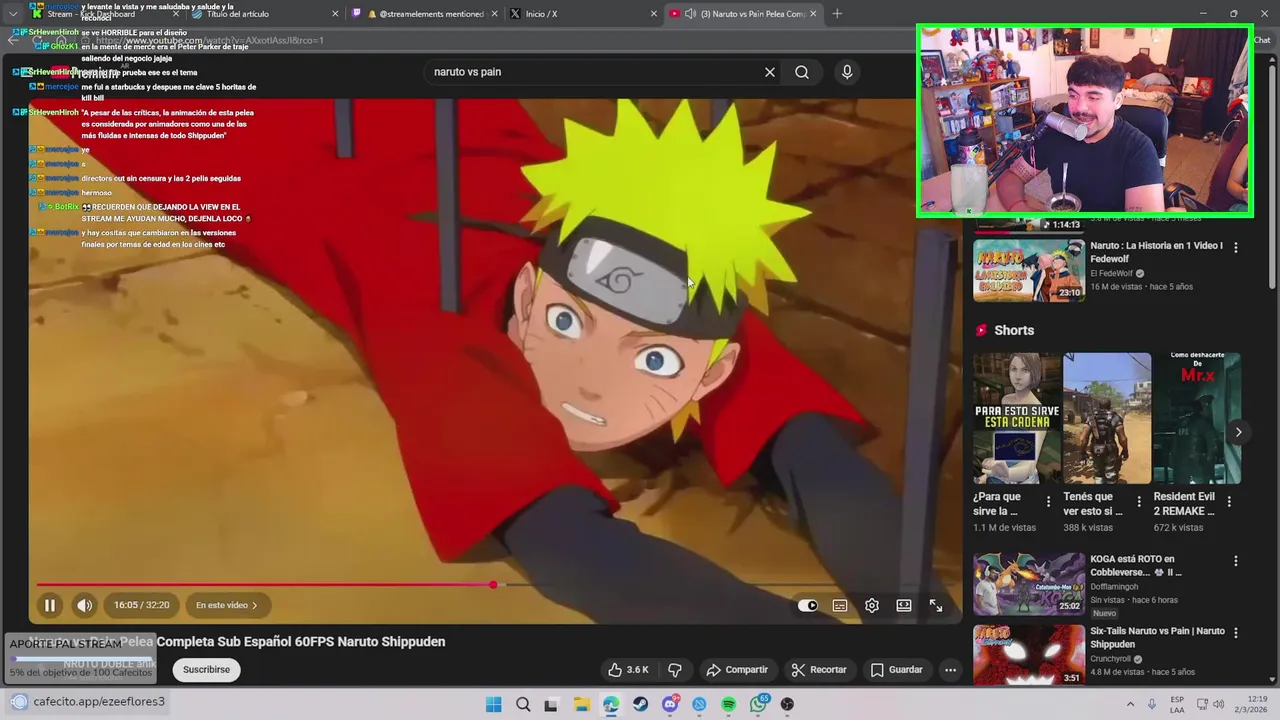
Task: Open 'Naruto : La Historia en 1 Video' thumbnail
Action: tap(1029, 270)
